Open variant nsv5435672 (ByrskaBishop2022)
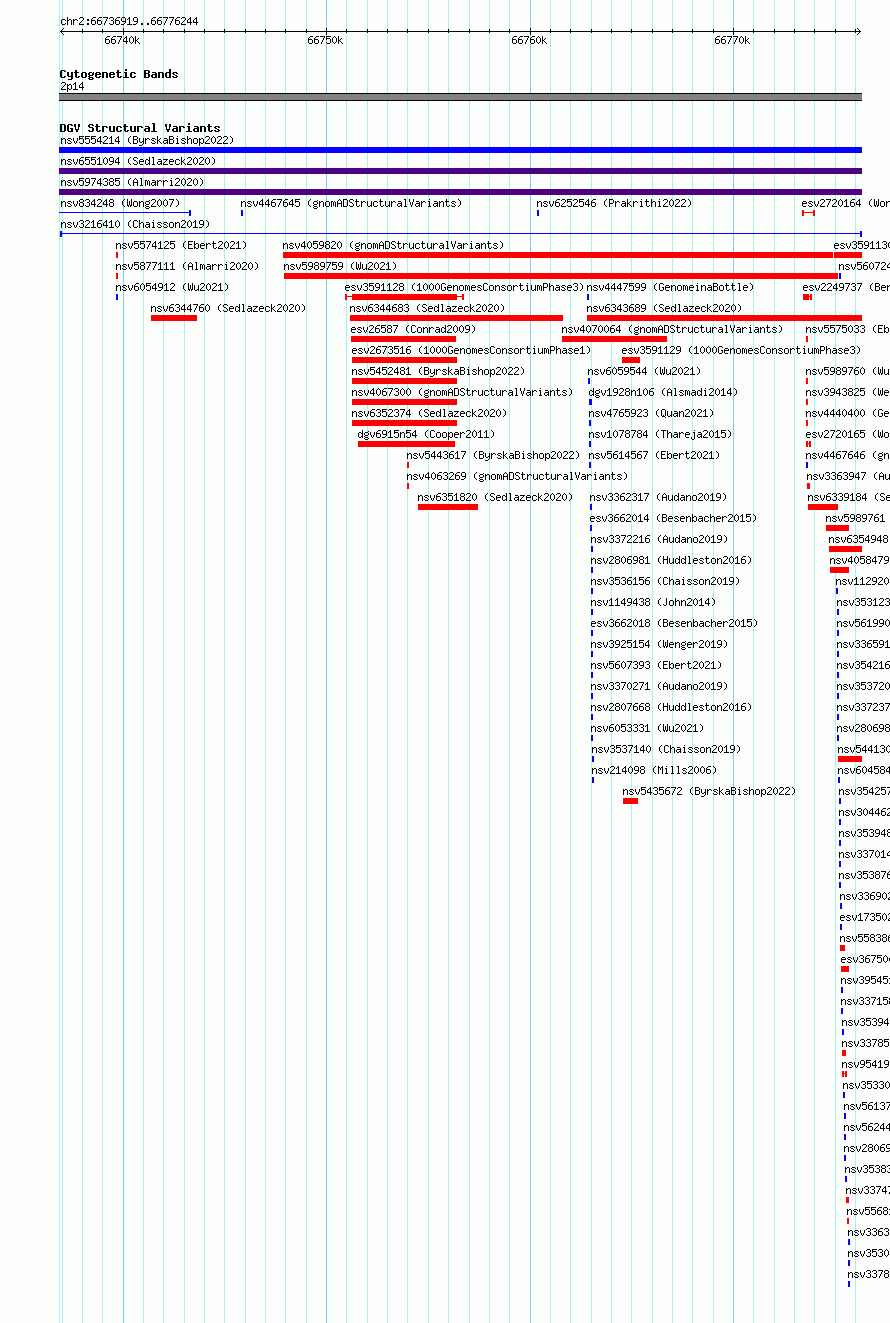This screenshot has height=1323, width=890. [x=709, y=791]
